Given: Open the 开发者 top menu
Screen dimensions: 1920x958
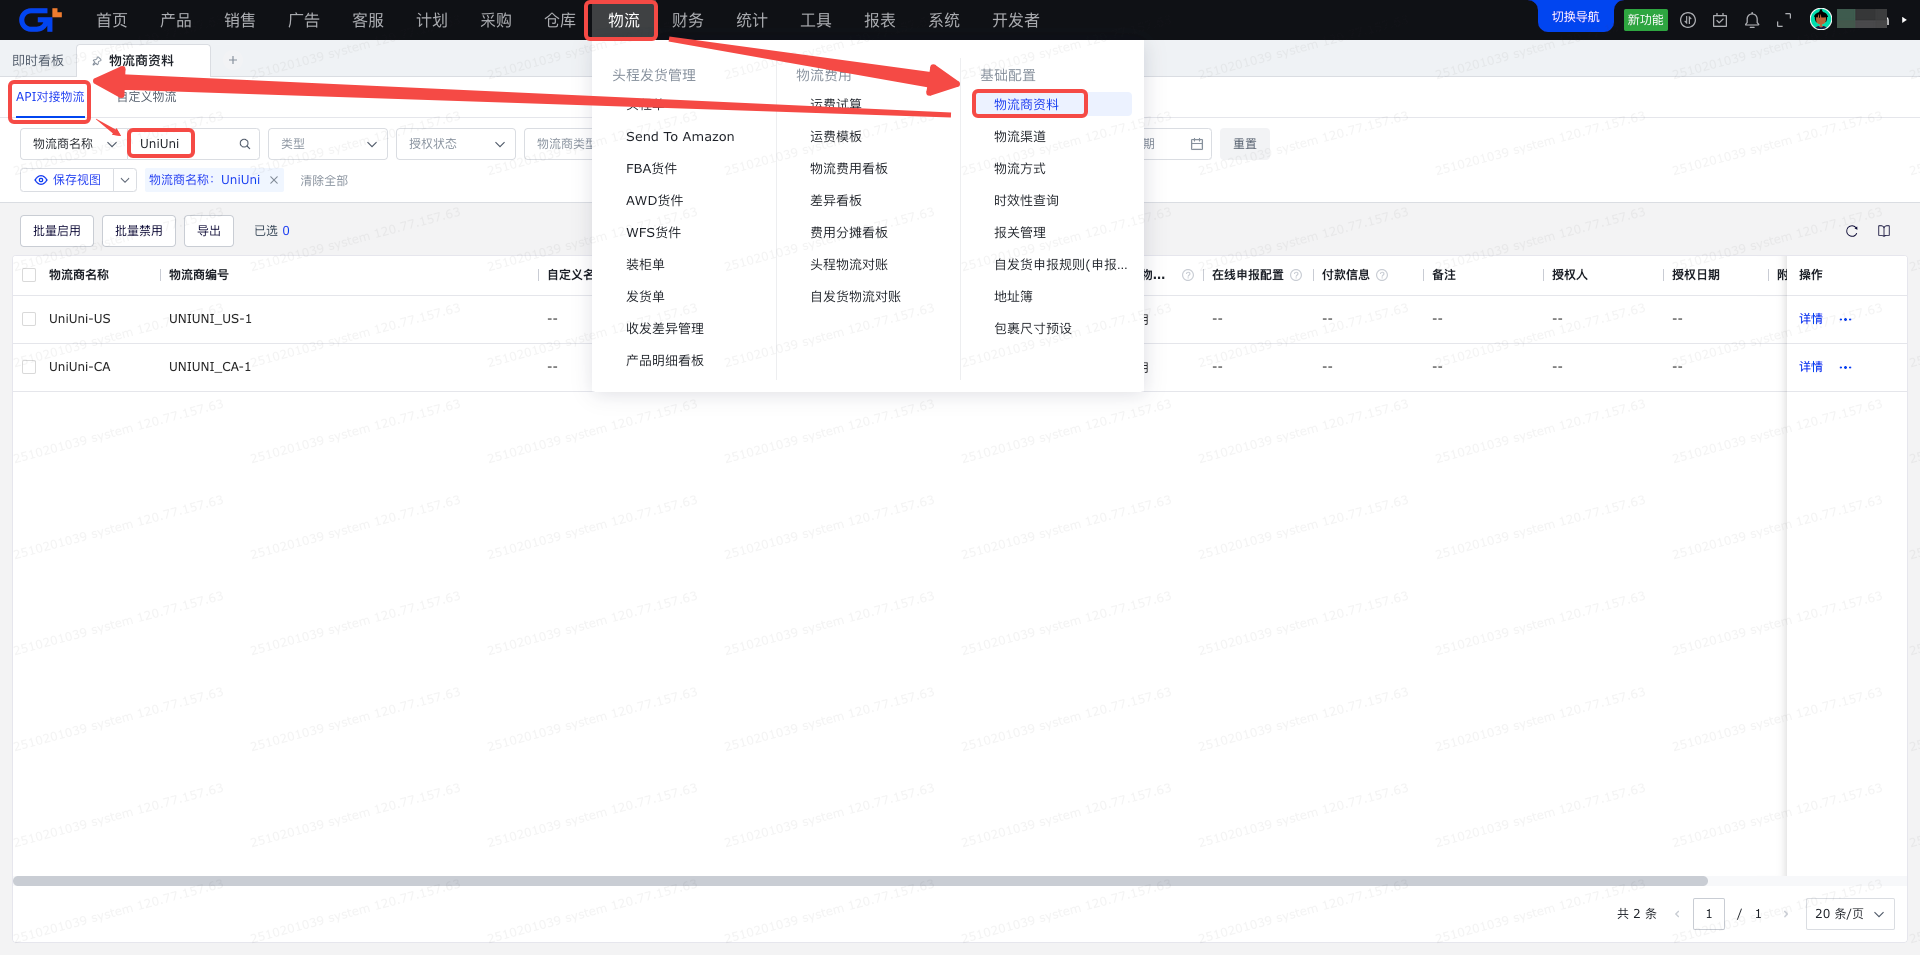Looking at the screenshot, I should [x=1016, y=20].
